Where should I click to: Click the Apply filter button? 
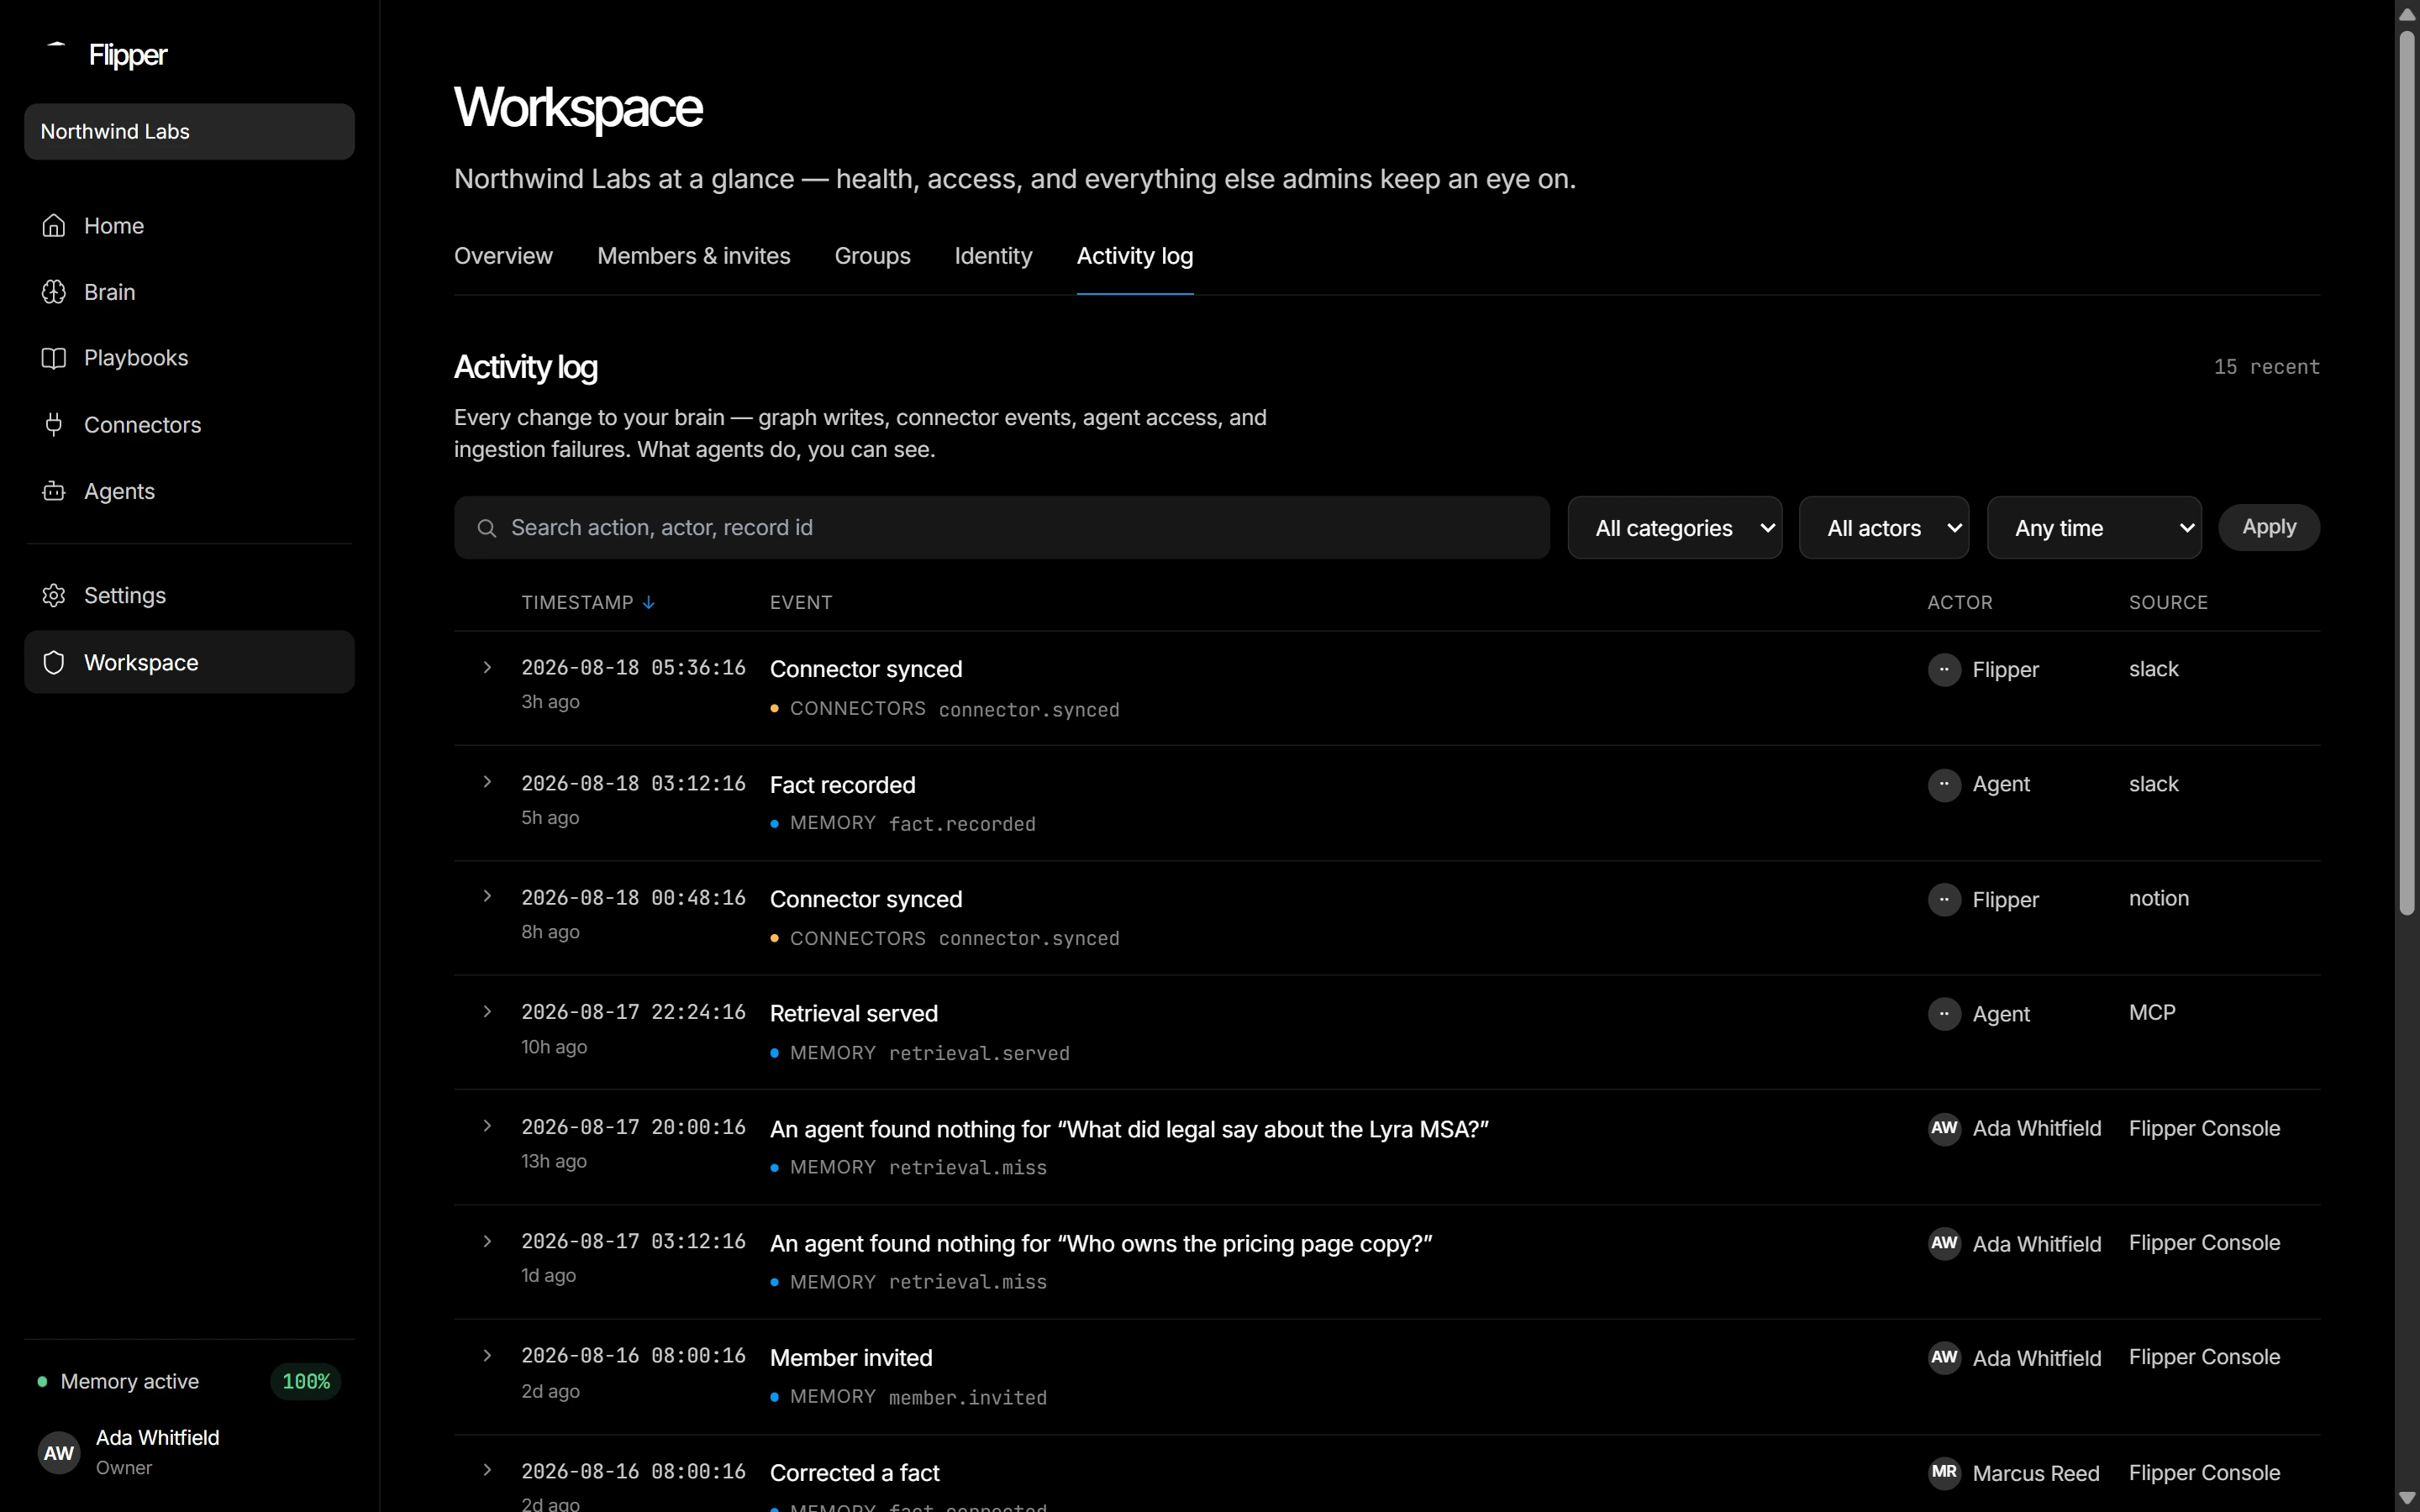tap(2269, 527)
